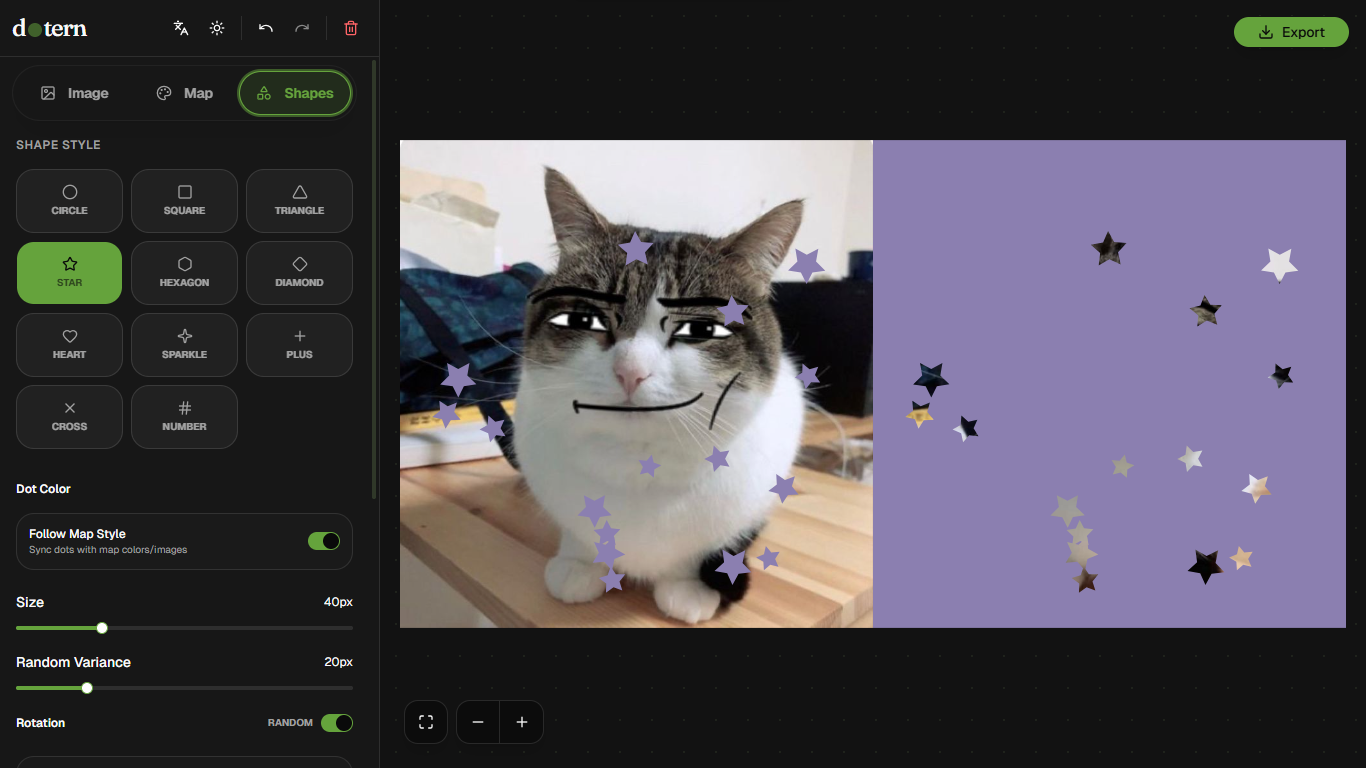Select the Cross shape style
1366x768 pixels.
[70, 417]
